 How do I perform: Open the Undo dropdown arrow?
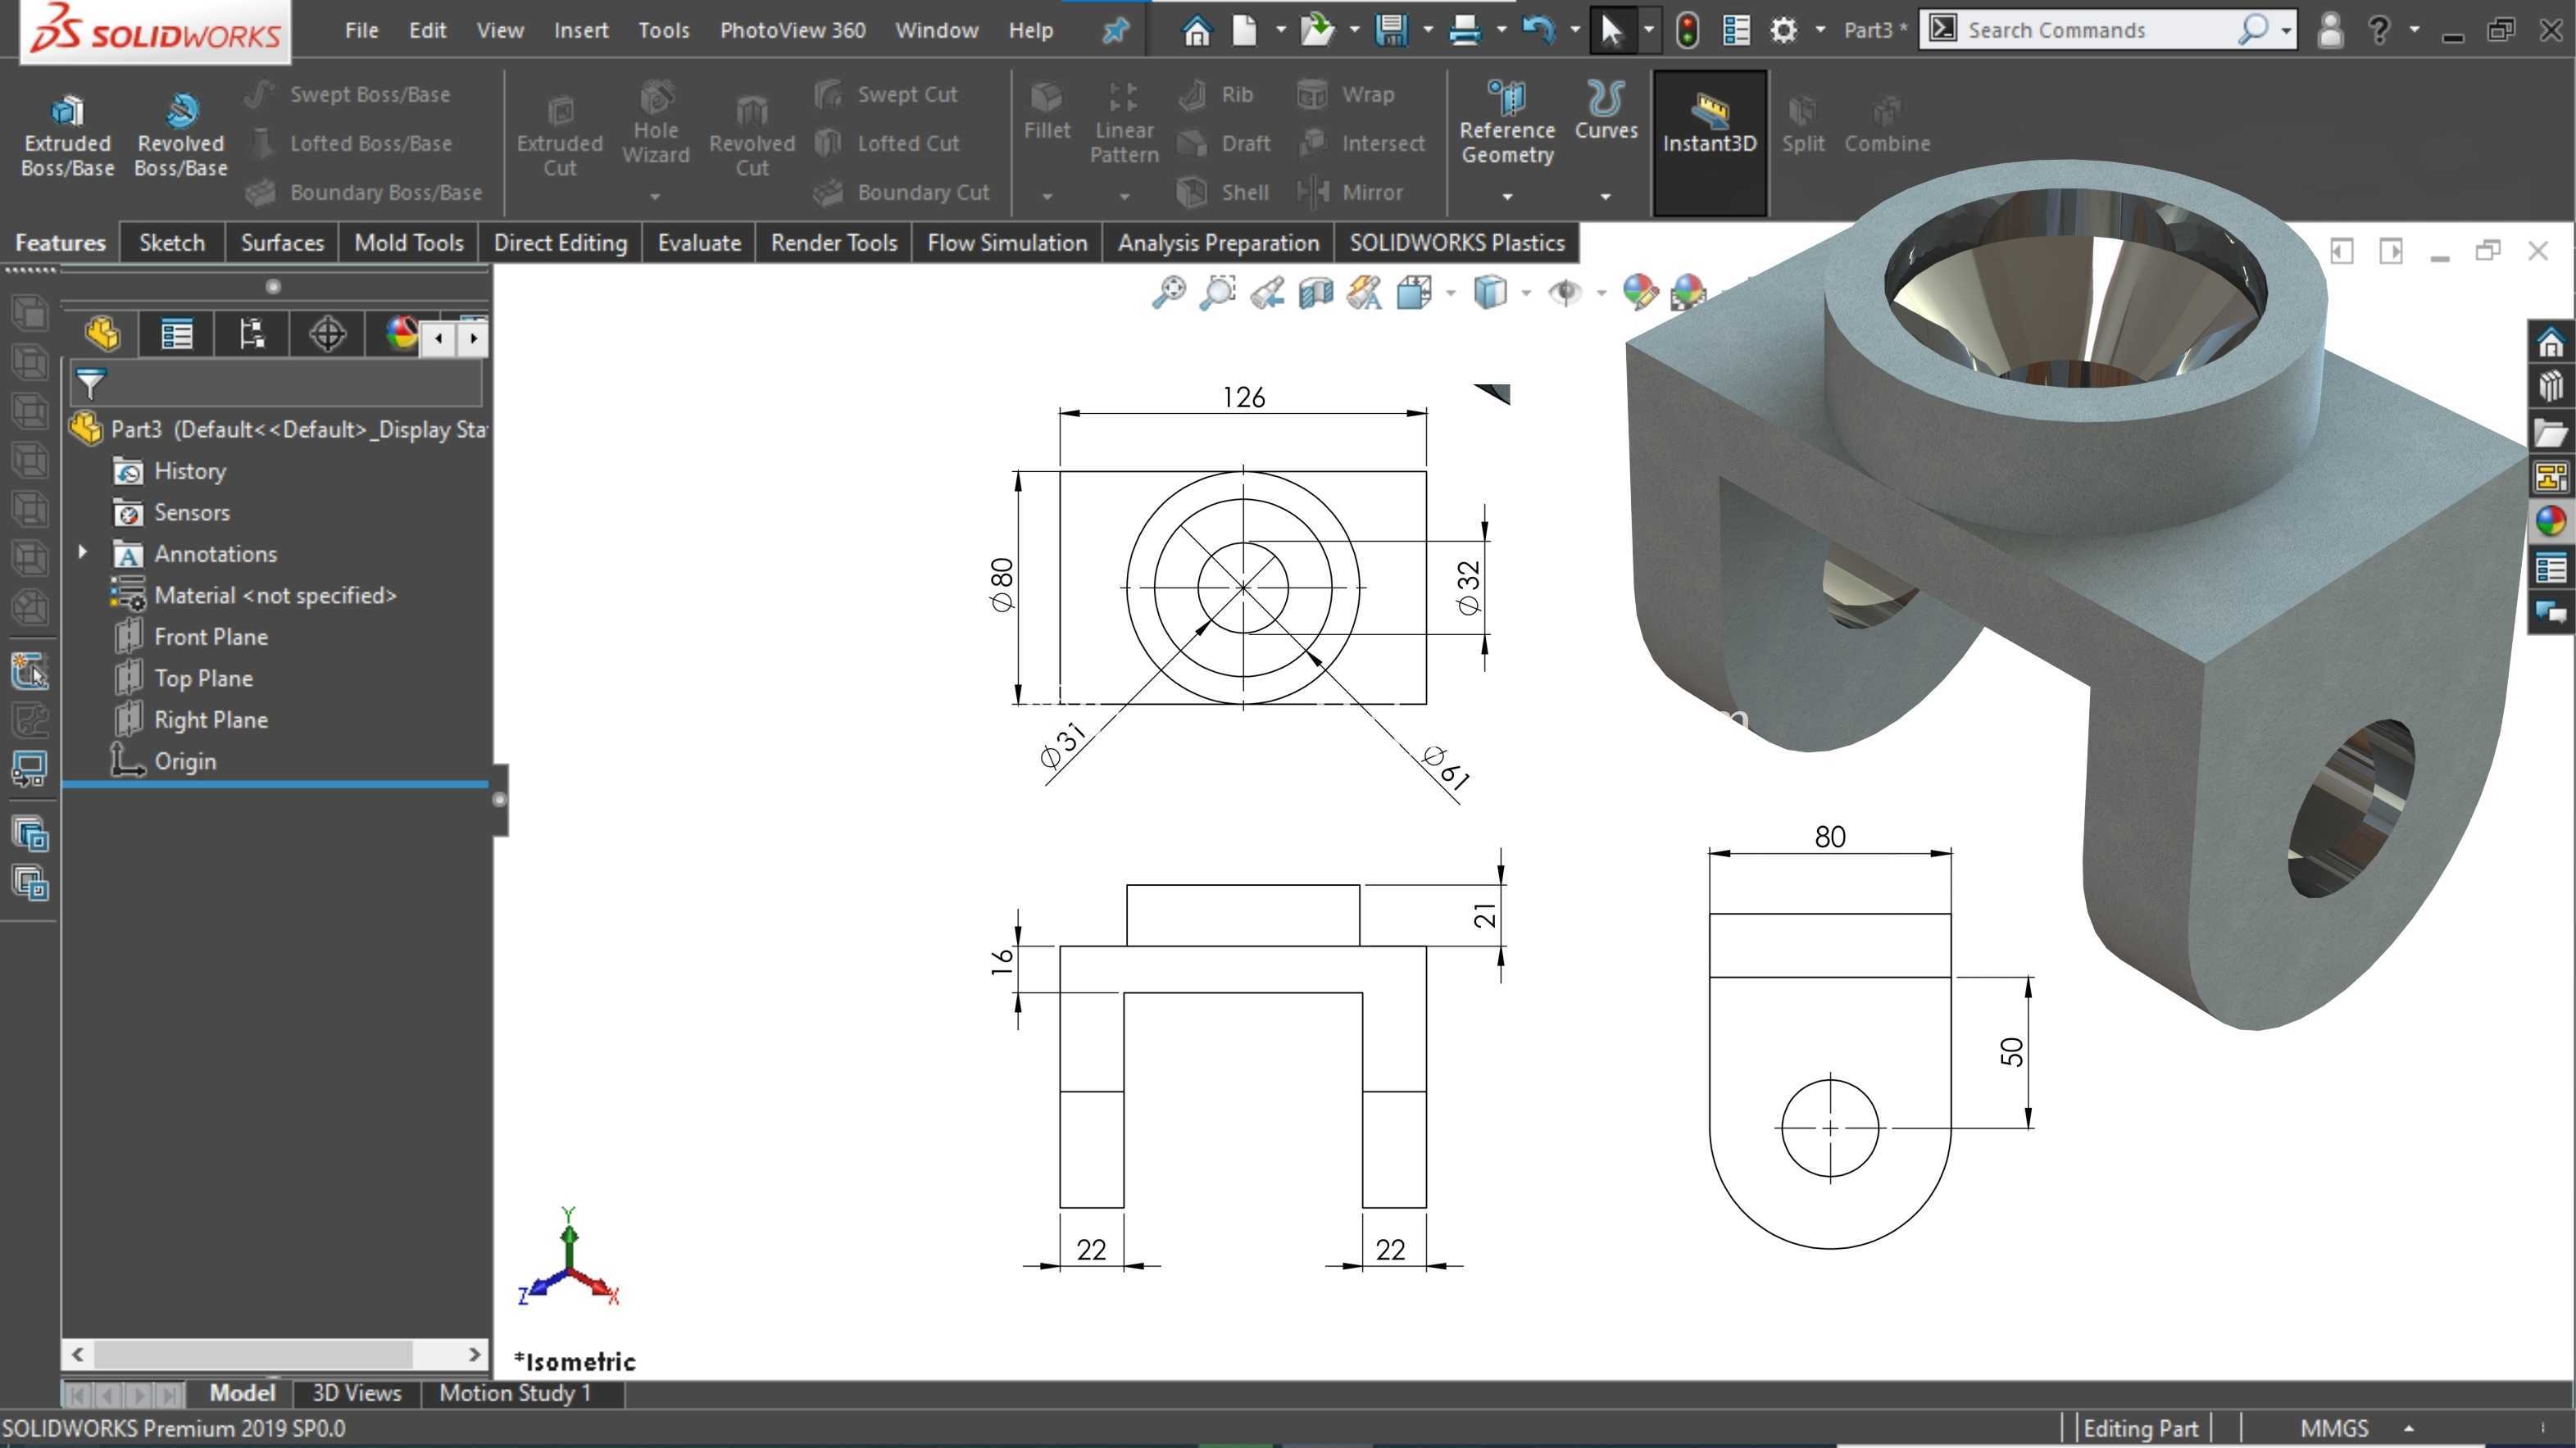[x=1574, y=30]
